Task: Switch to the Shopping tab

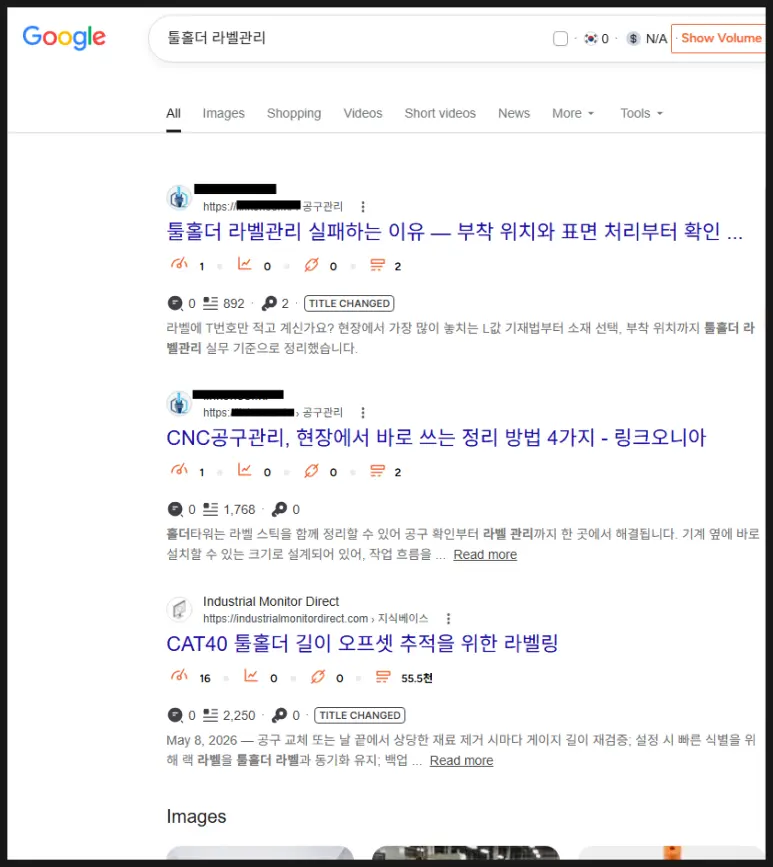Action: coord(294,113)
